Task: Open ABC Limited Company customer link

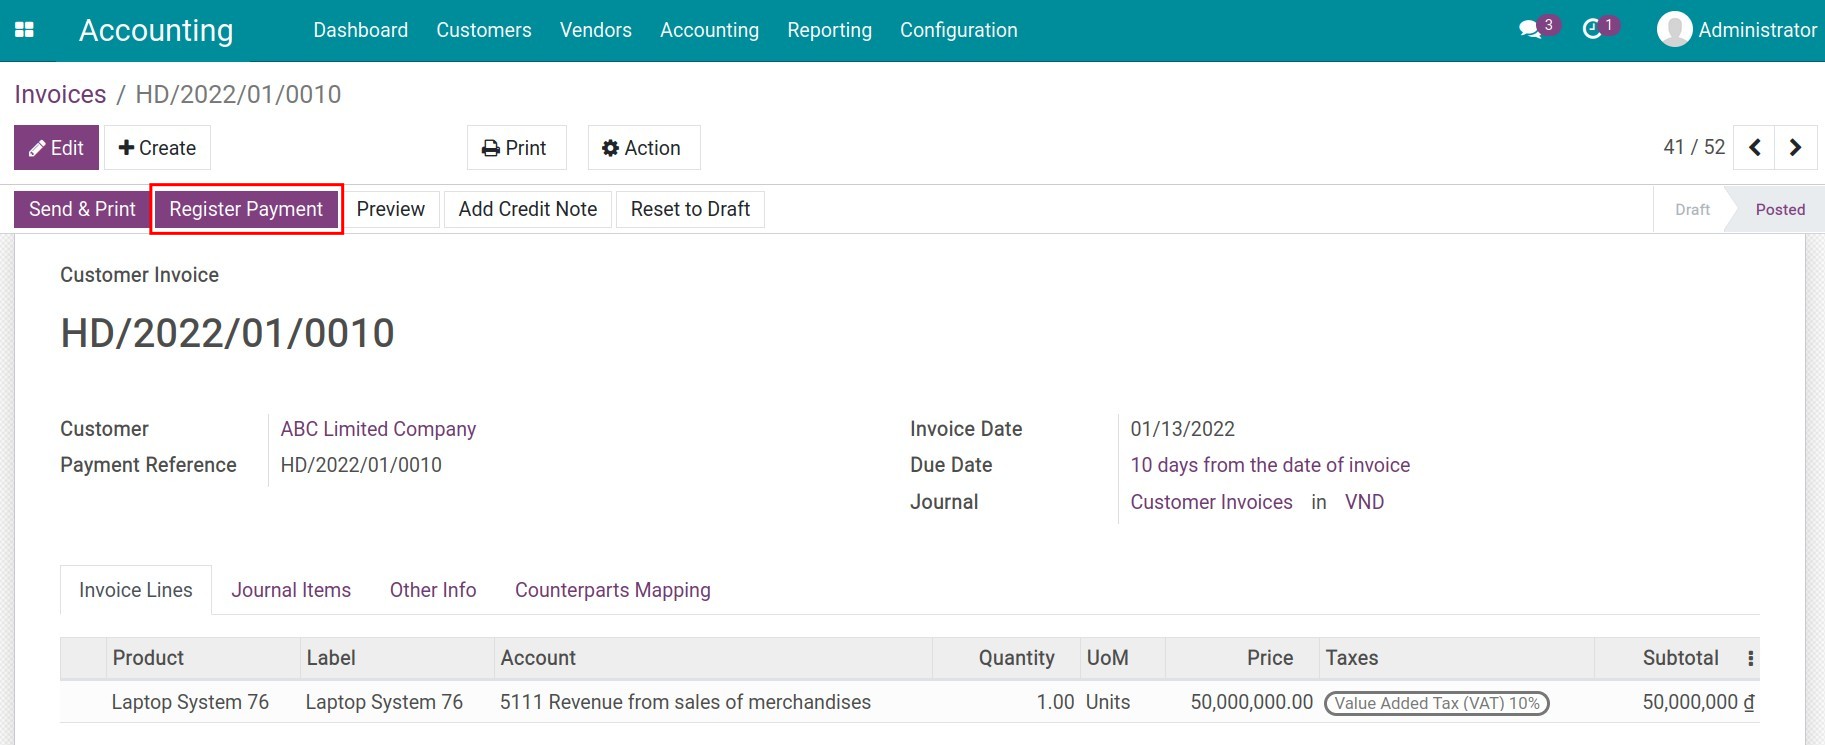Action: [x=378, y=429]
